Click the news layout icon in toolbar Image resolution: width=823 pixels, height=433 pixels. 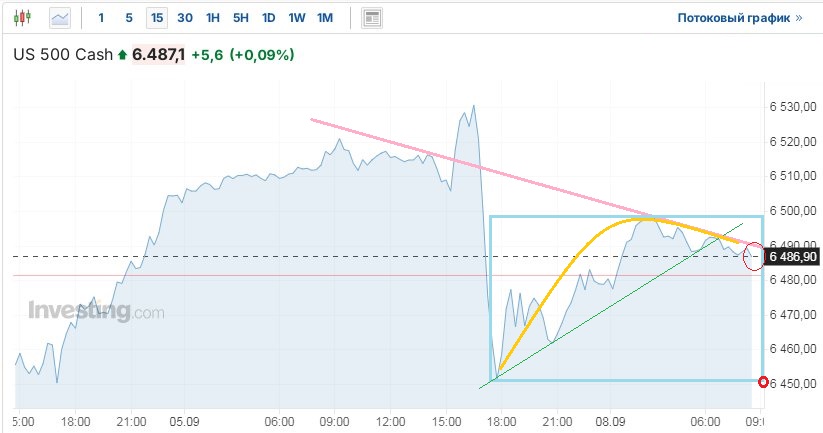point(372,18)
